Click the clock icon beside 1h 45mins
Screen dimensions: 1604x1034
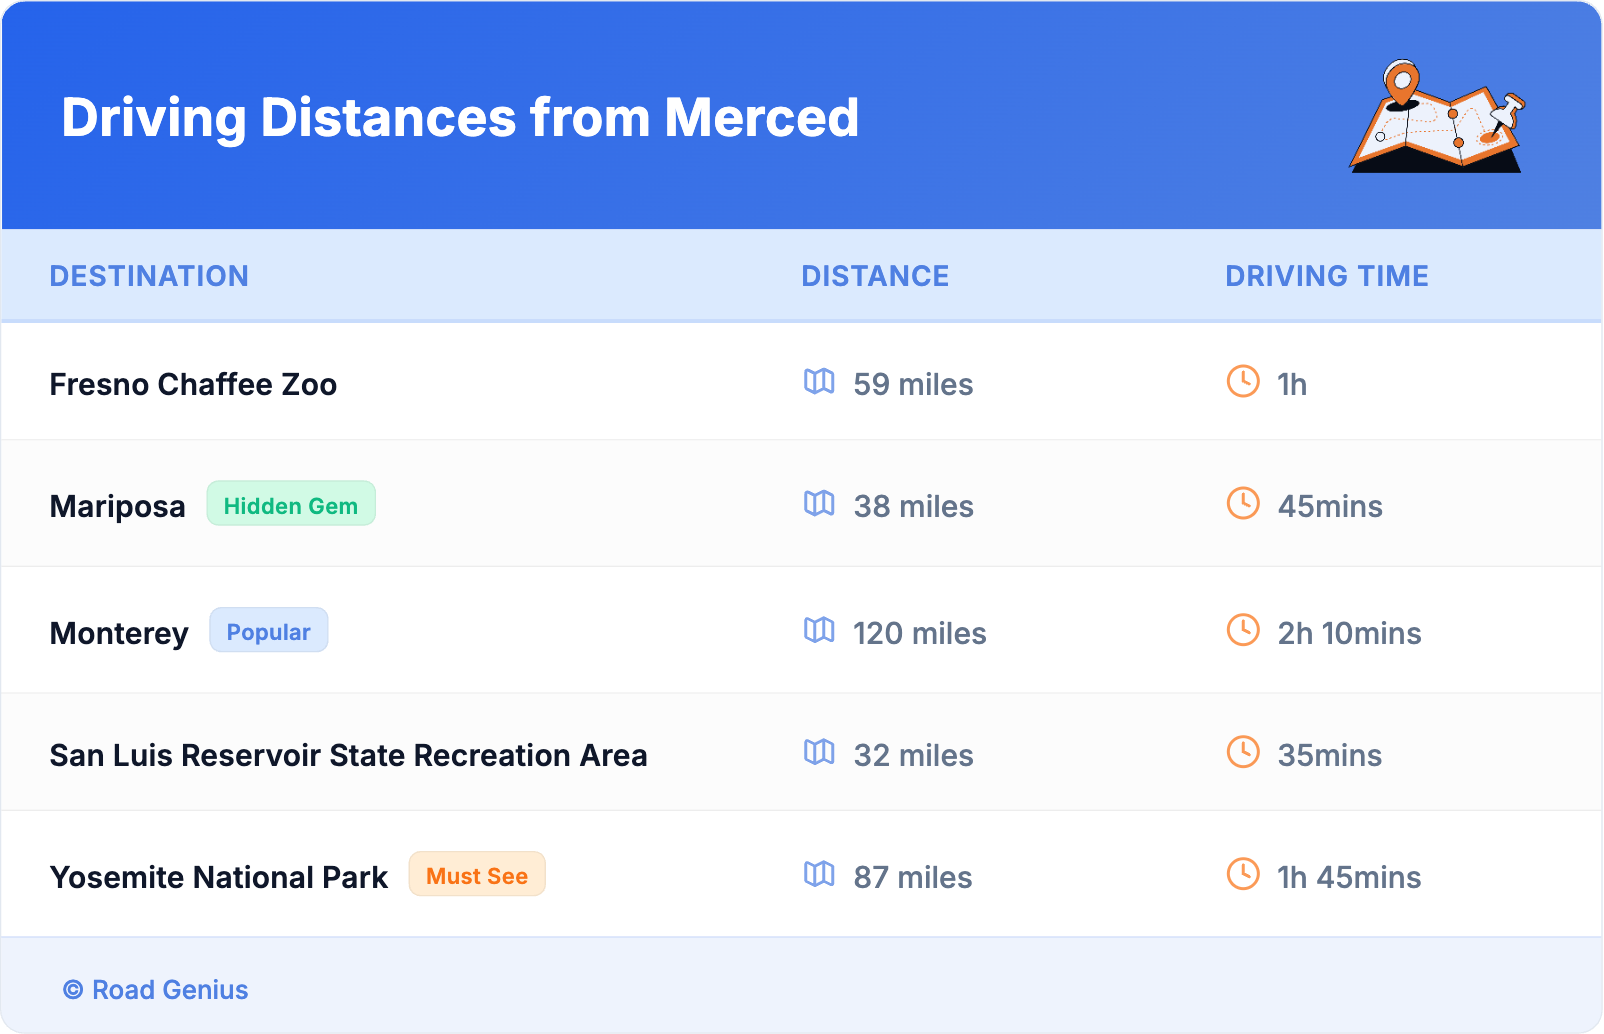[x=1243, y=874]
